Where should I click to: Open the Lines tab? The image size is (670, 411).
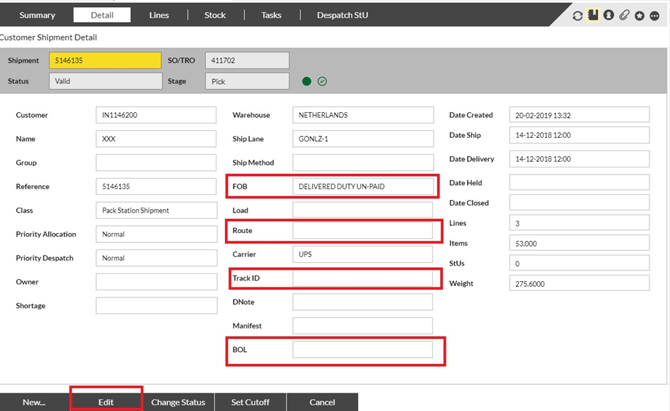(x=159, y=15)
